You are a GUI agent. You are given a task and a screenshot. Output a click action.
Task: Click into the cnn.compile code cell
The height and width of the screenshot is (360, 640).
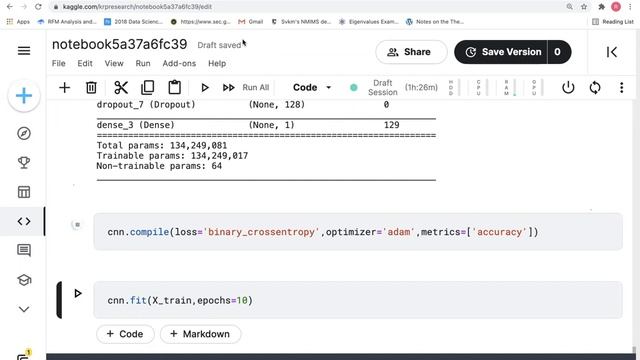[x=358, y=232]
